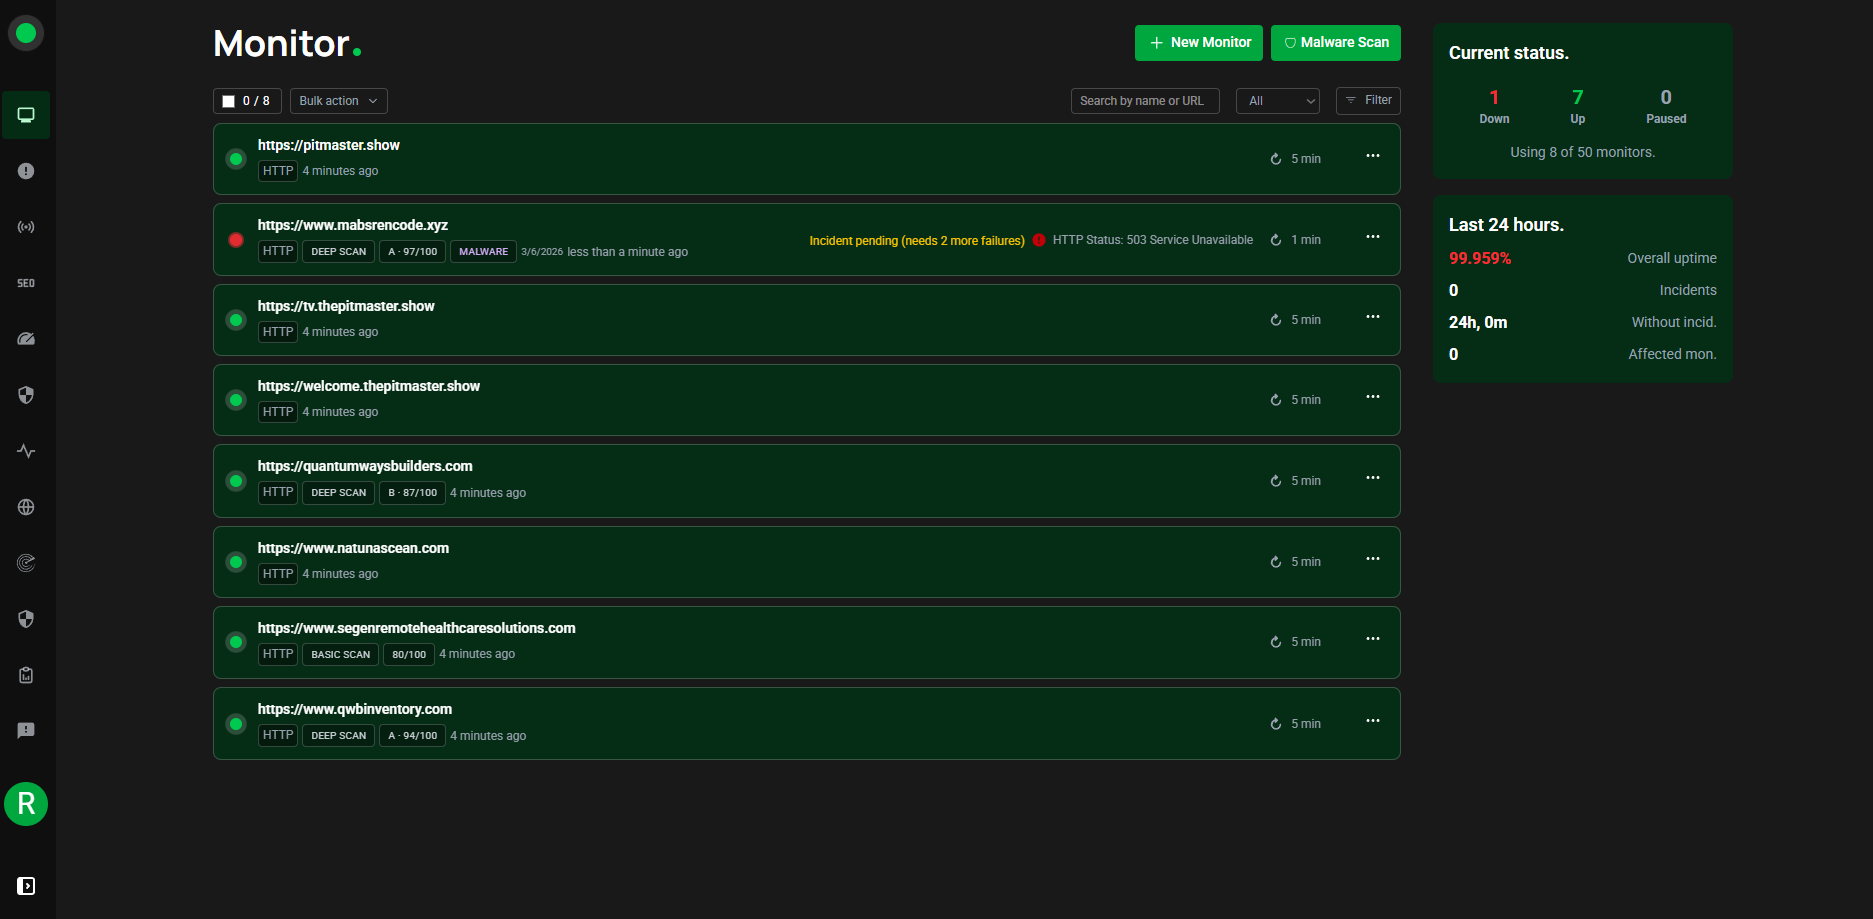Screen dimensions: 1873x919
Task: Open options menu for qwbinventory.com monitor
Action: coord(1372,721)
